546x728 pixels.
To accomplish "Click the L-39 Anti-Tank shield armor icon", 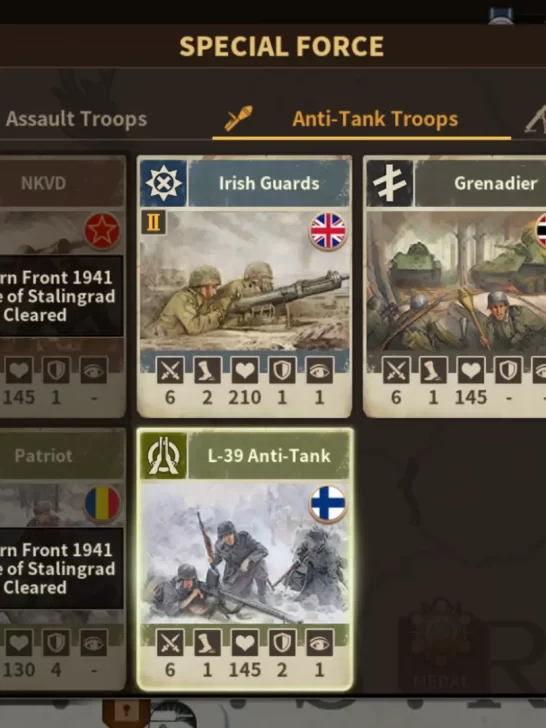I will [282, 643].
